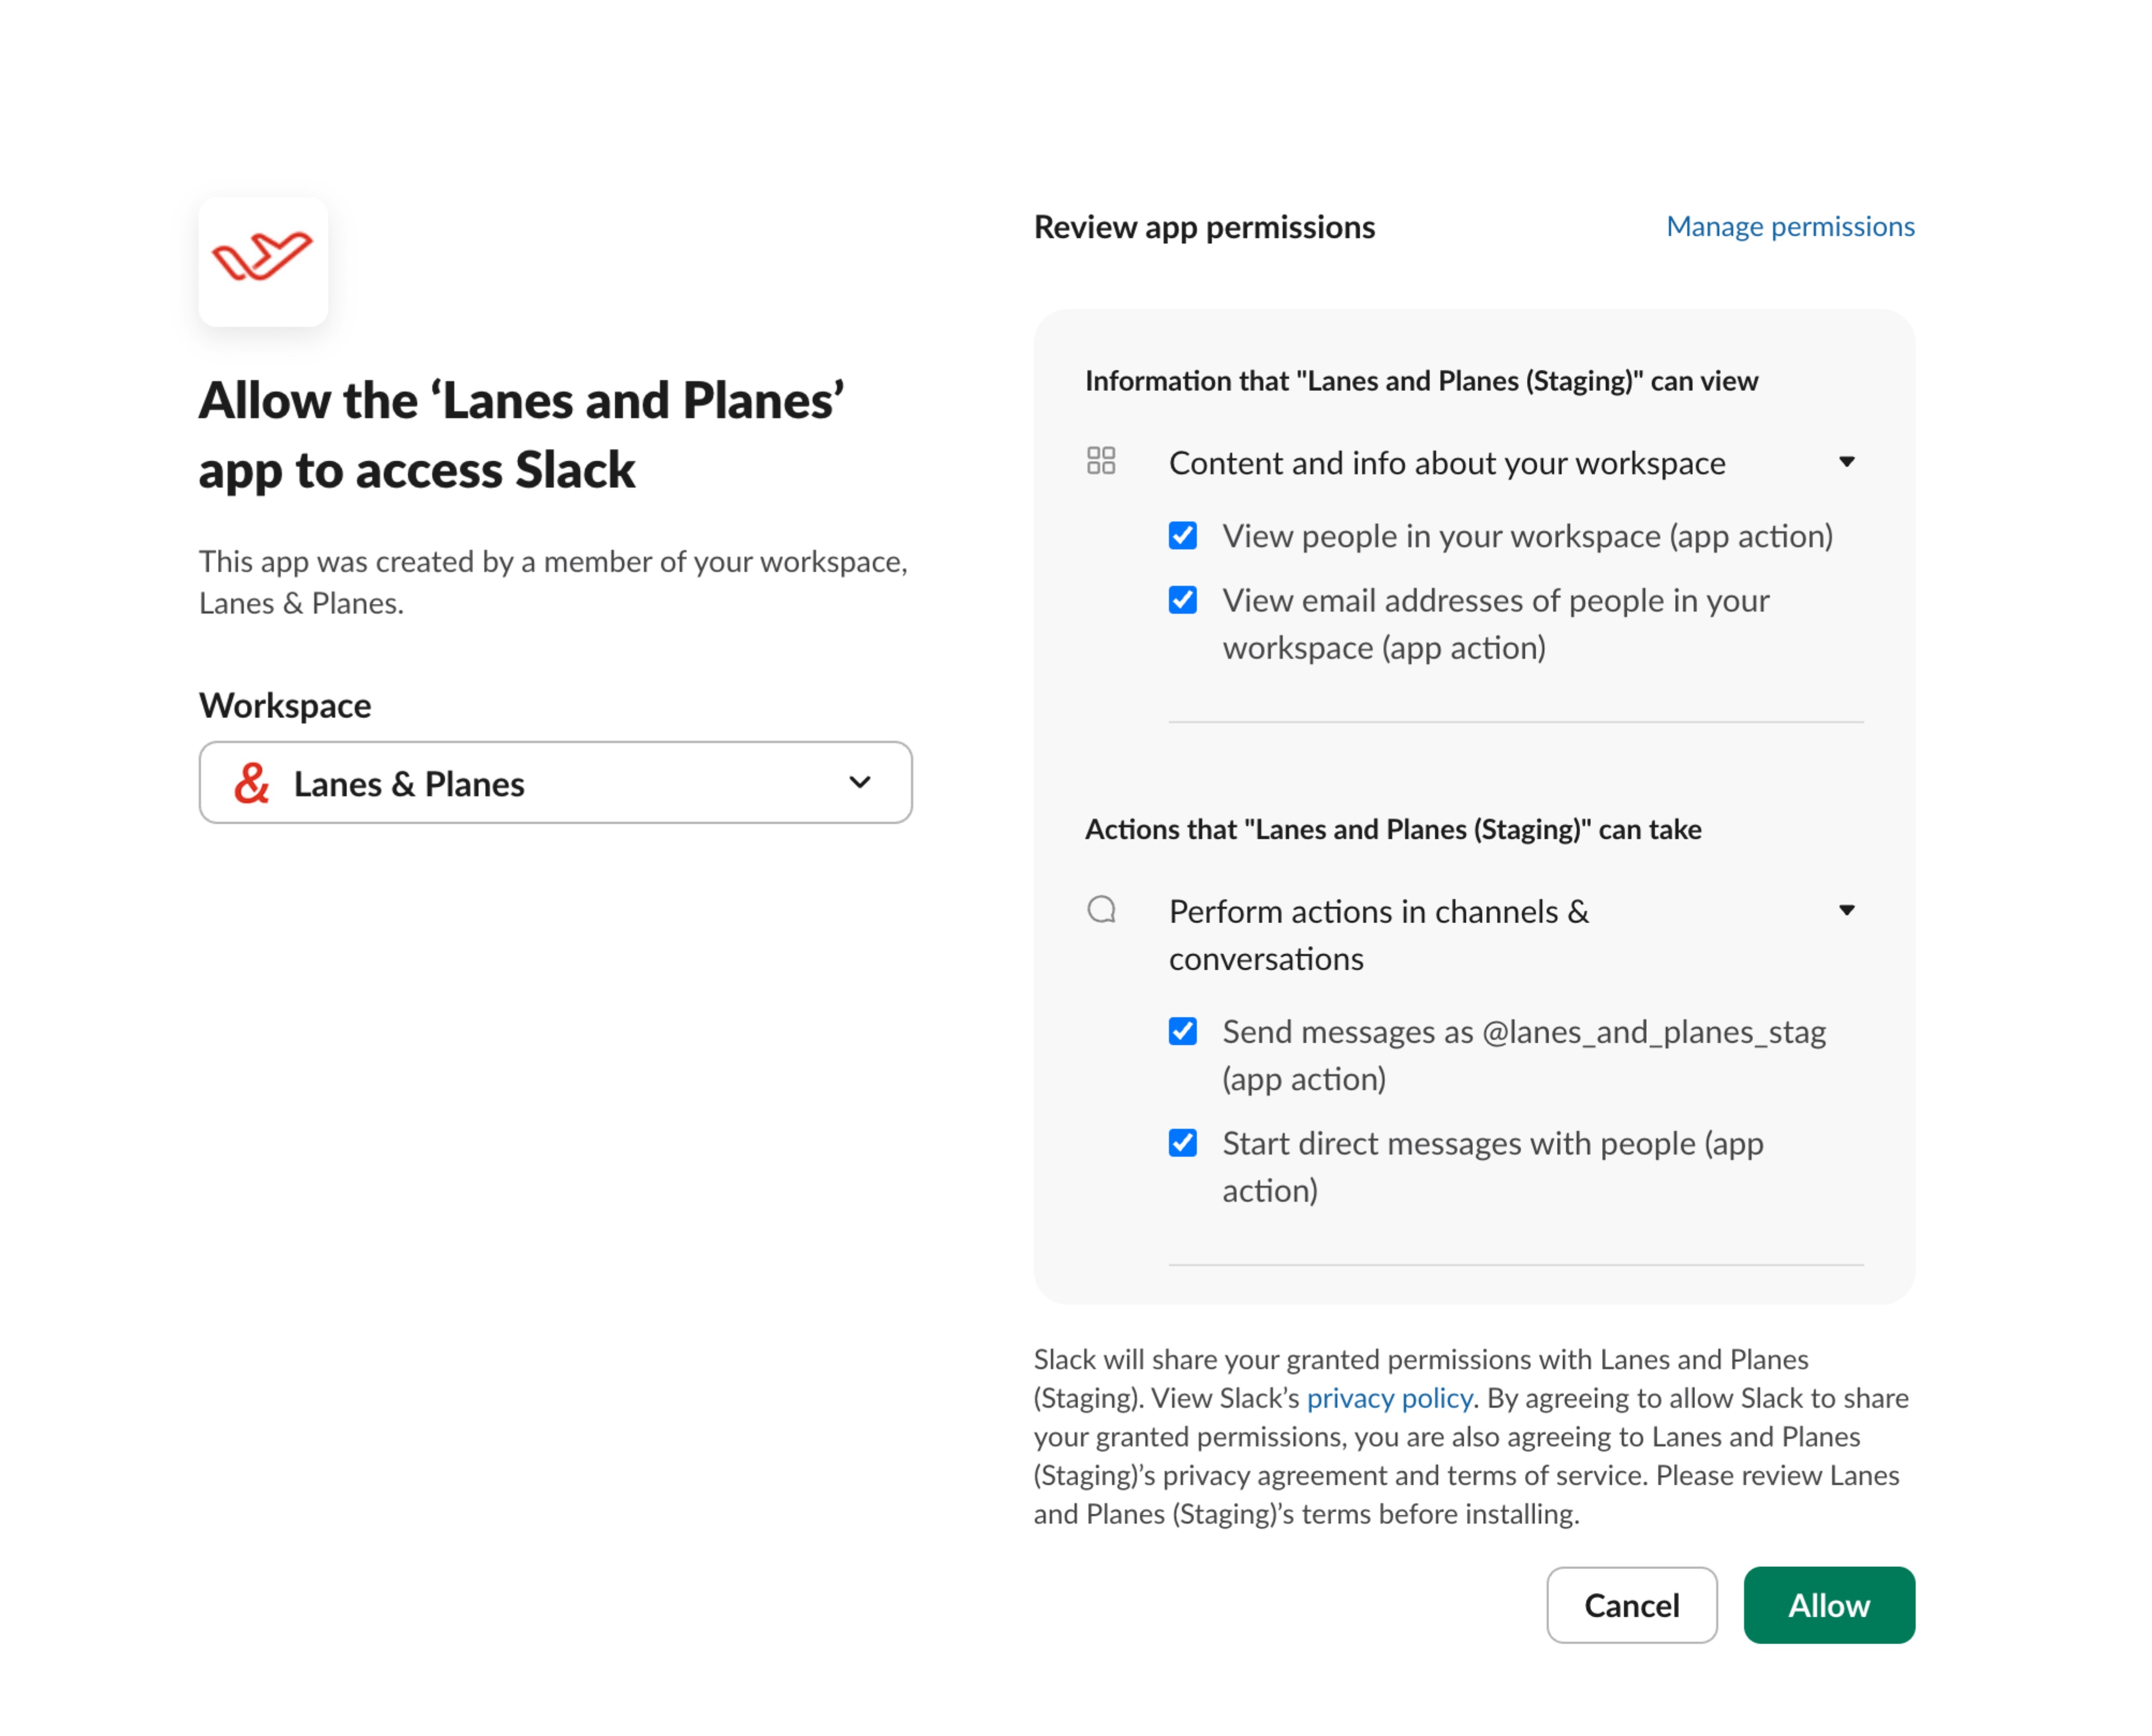Uncheck View people in your workspace
The height and width of the screenshot is (1736, 2152).
(1183, 536)
